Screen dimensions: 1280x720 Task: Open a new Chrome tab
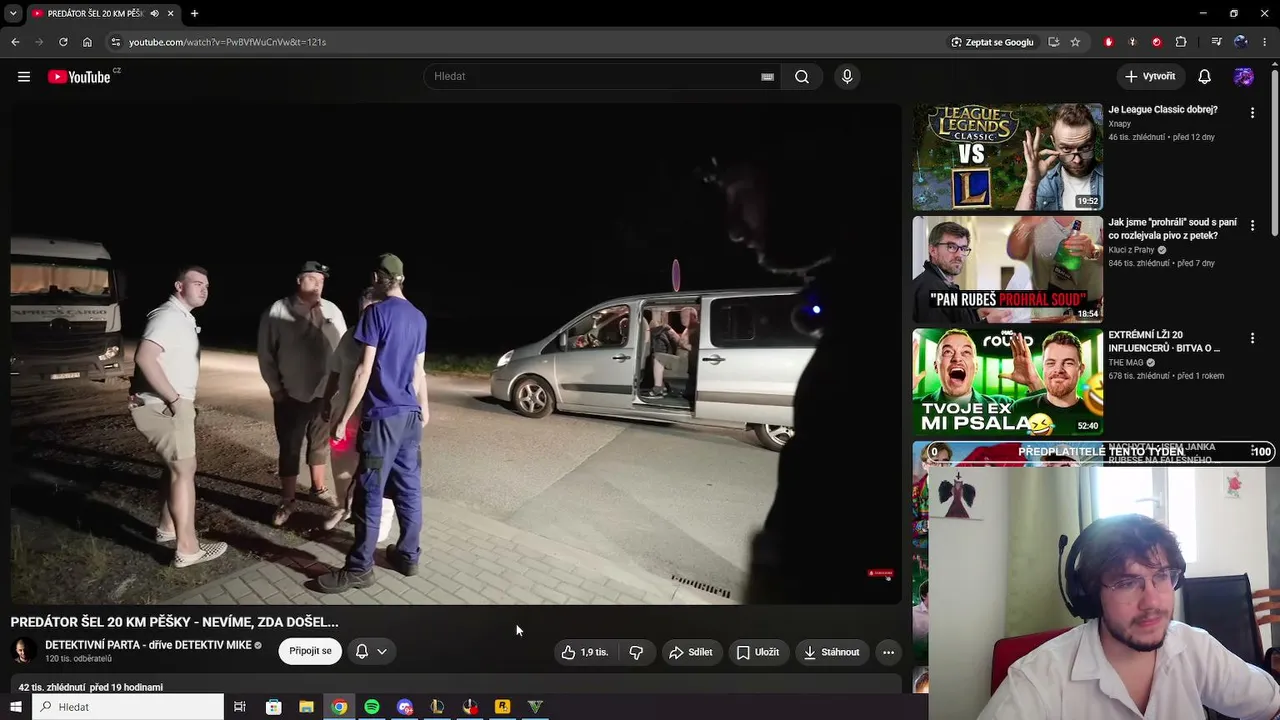[194, 14]
